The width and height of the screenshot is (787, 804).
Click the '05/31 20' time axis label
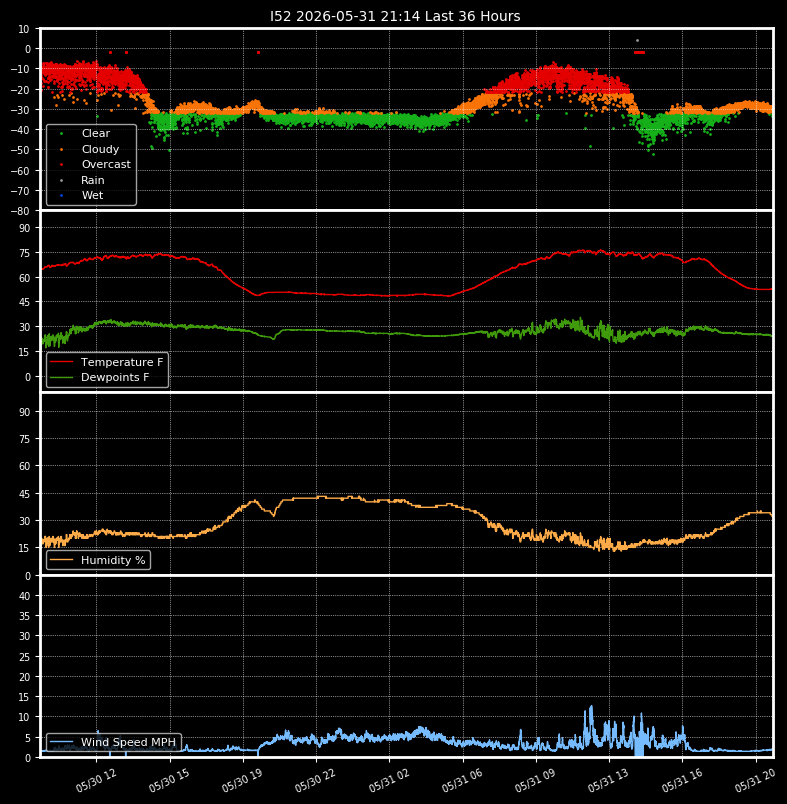click(x=755, y=781)
